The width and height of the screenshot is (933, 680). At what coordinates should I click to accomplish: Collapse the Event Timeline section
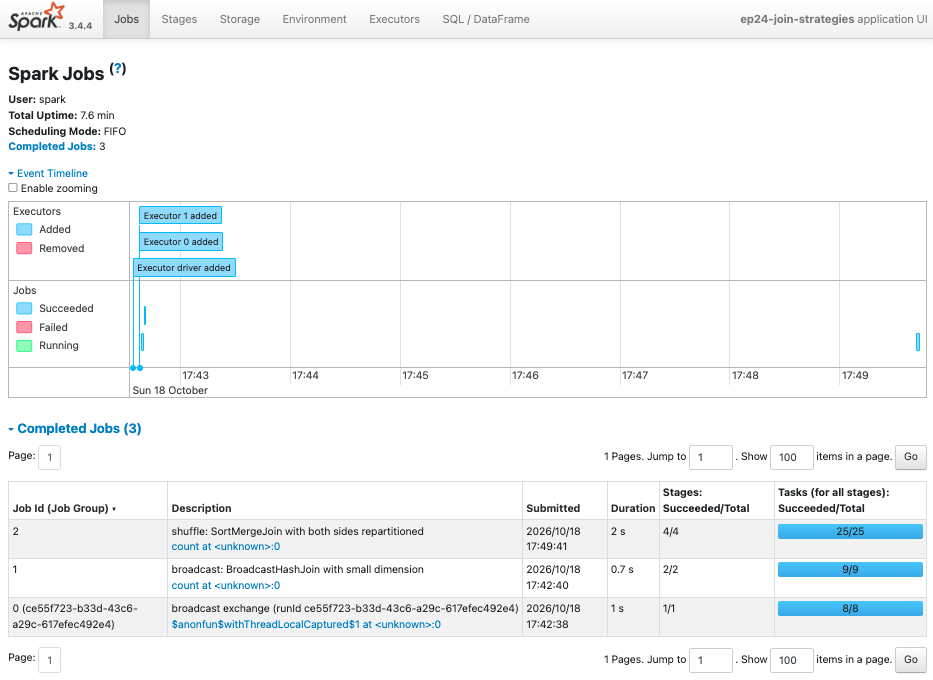pos(48,173)
